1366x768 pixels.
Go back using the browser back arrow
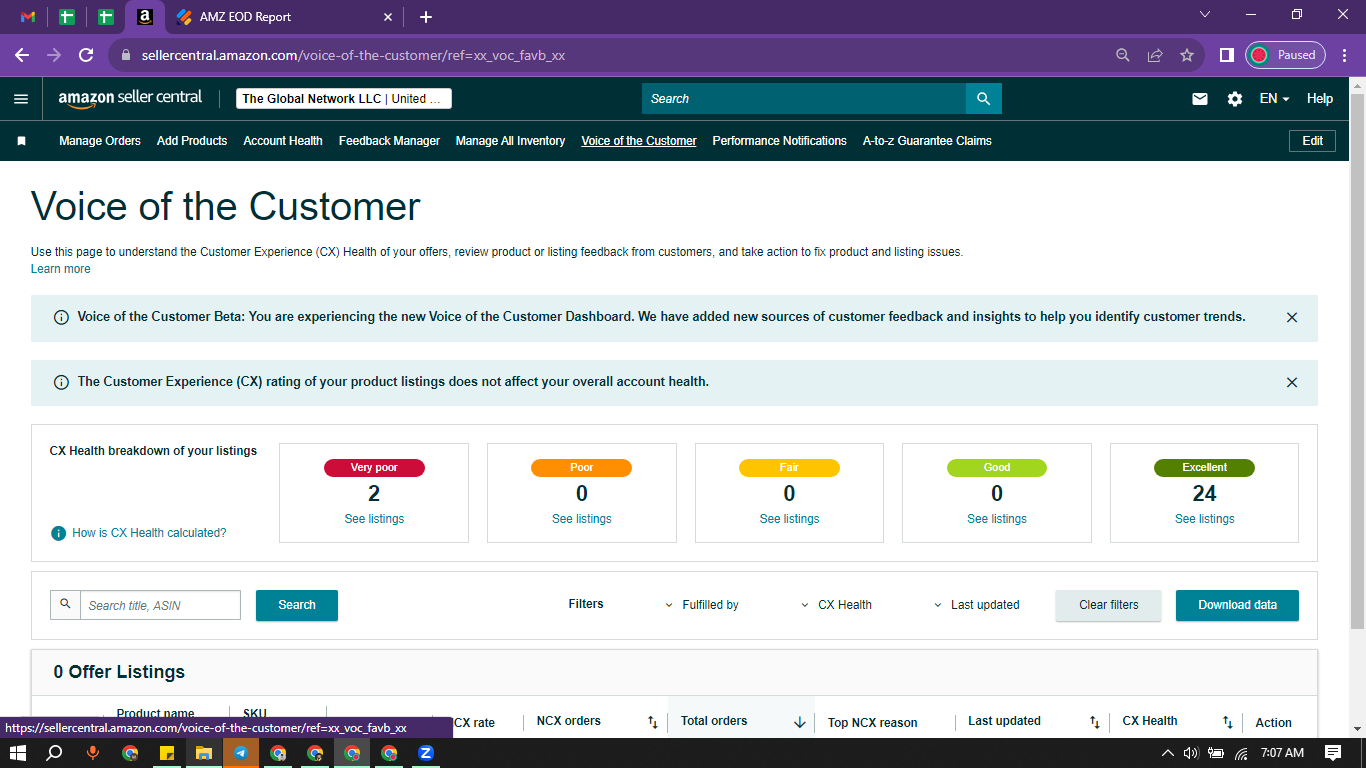(22, 55)
